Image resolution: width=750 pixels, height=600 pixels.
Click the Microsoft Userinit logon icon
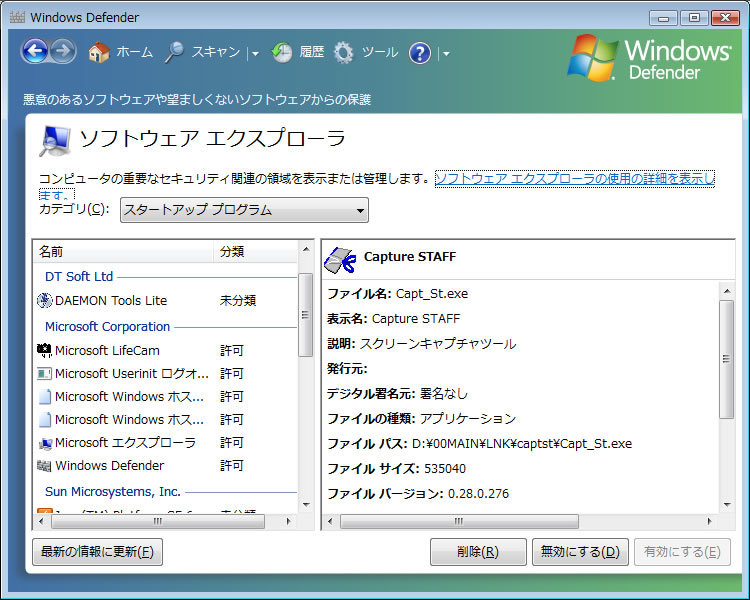44,374
